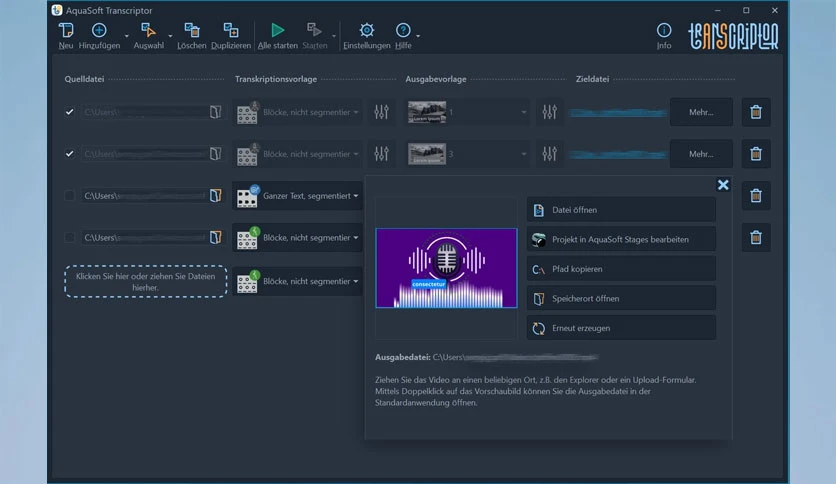Click the Löschen toolbar icon

(x=191, y=30)
